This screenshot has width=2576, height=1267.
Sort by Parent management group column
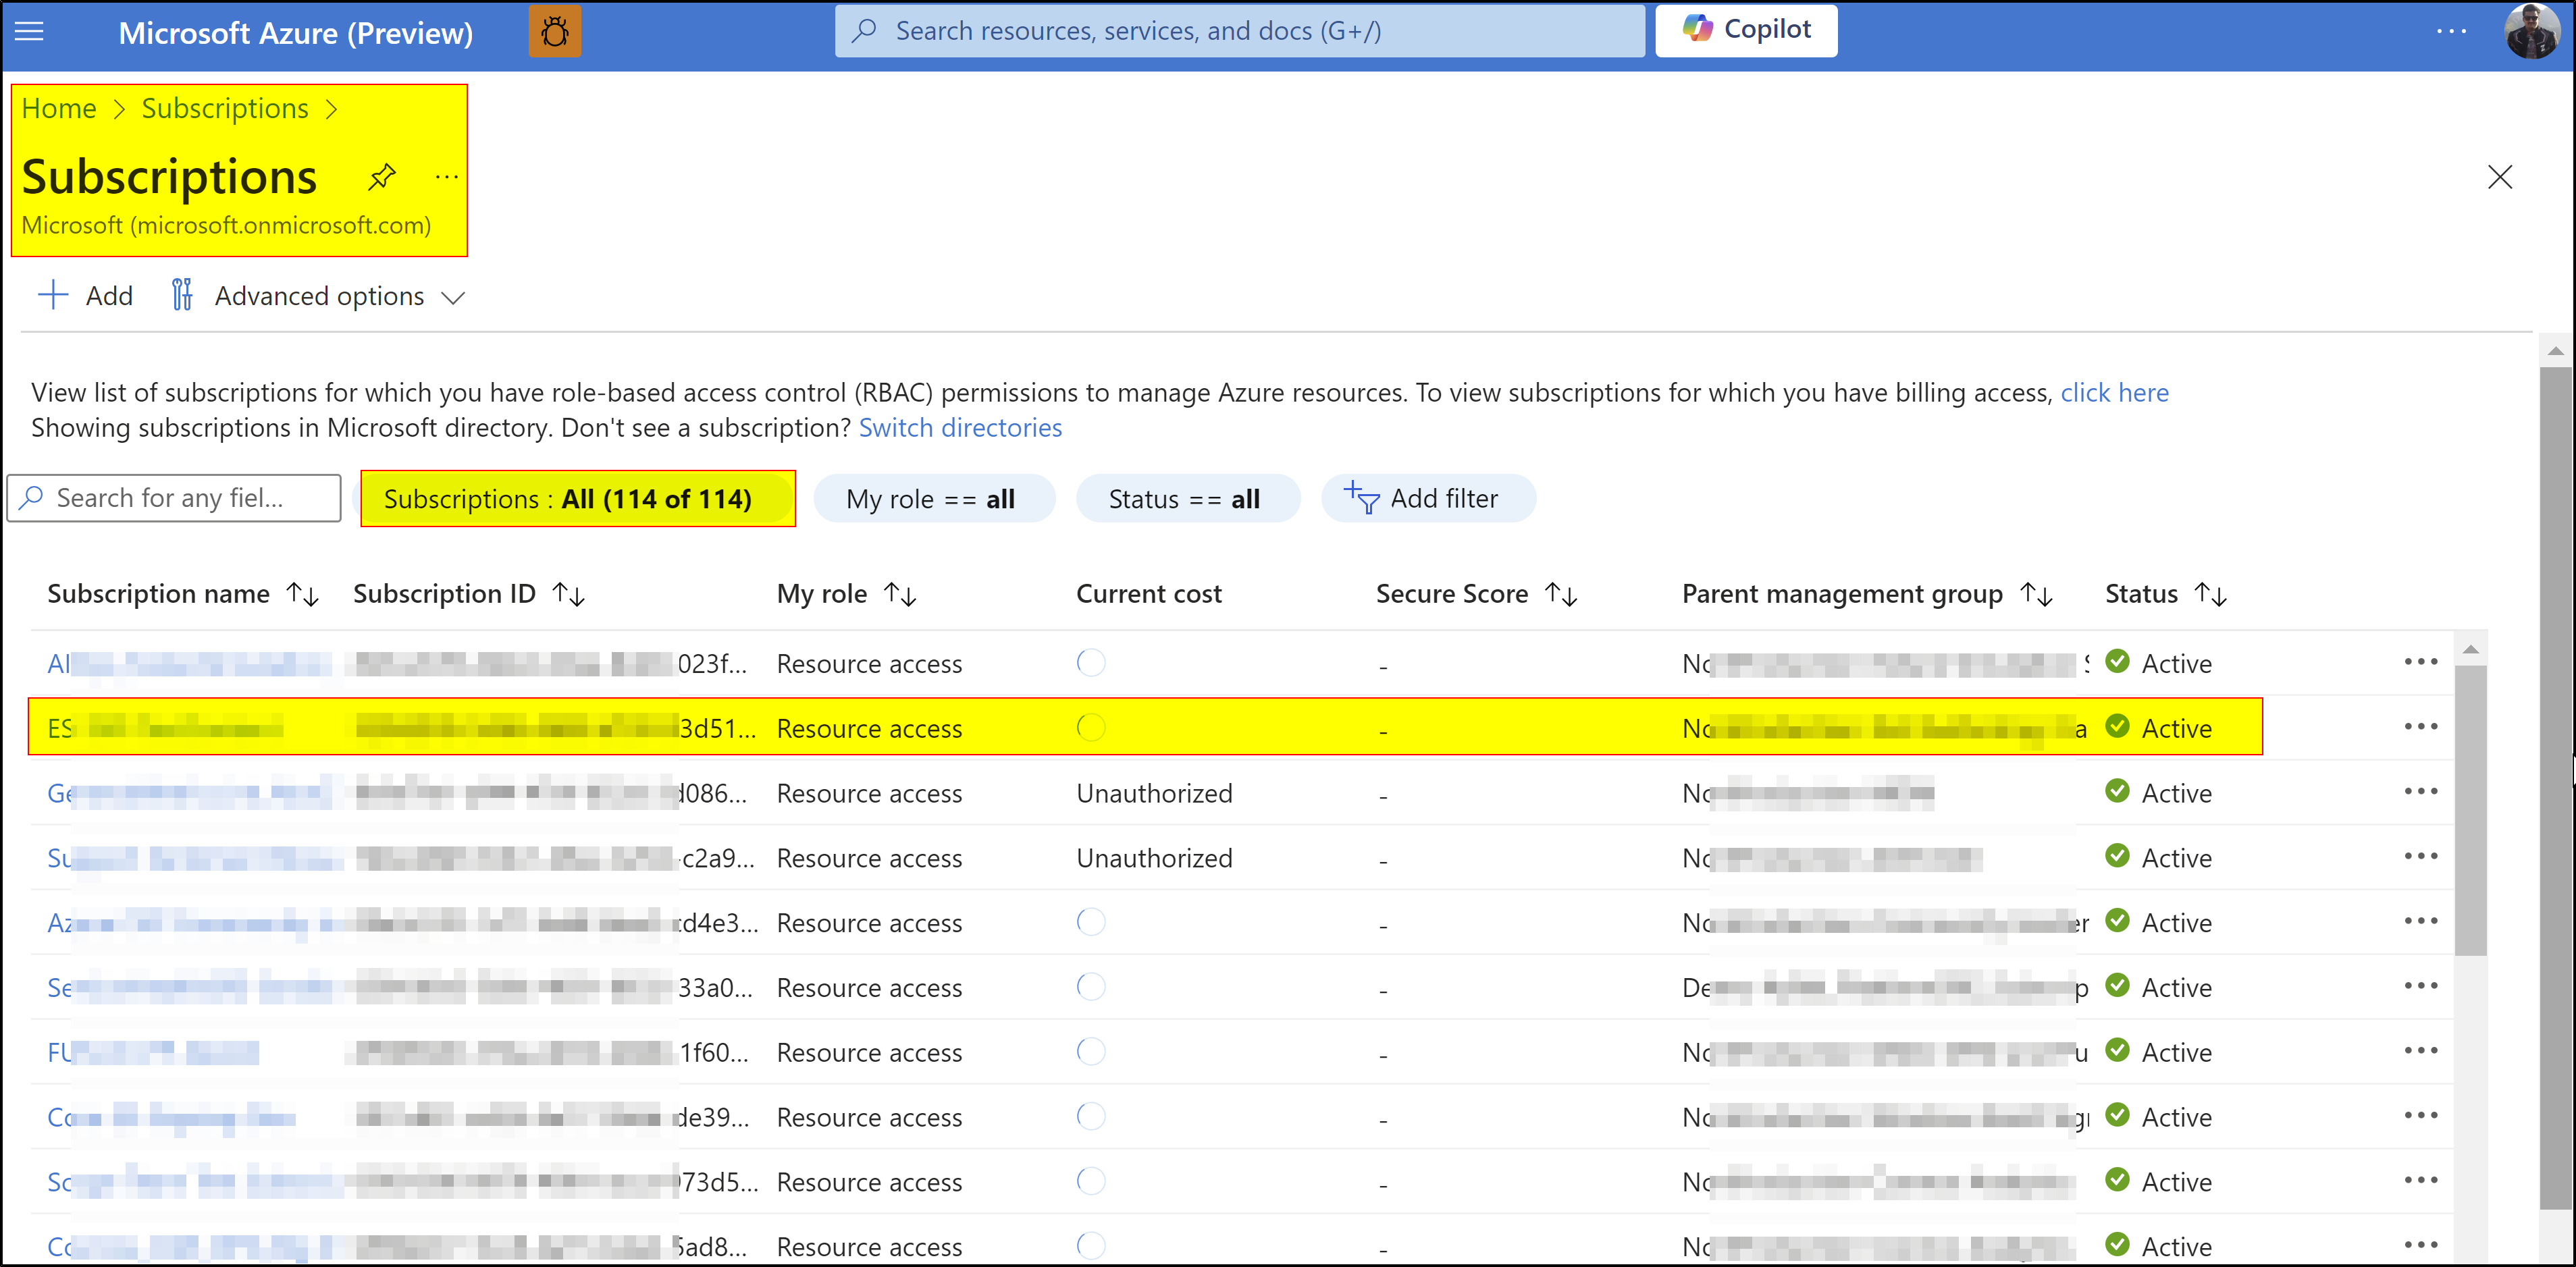click(1868, 594)
